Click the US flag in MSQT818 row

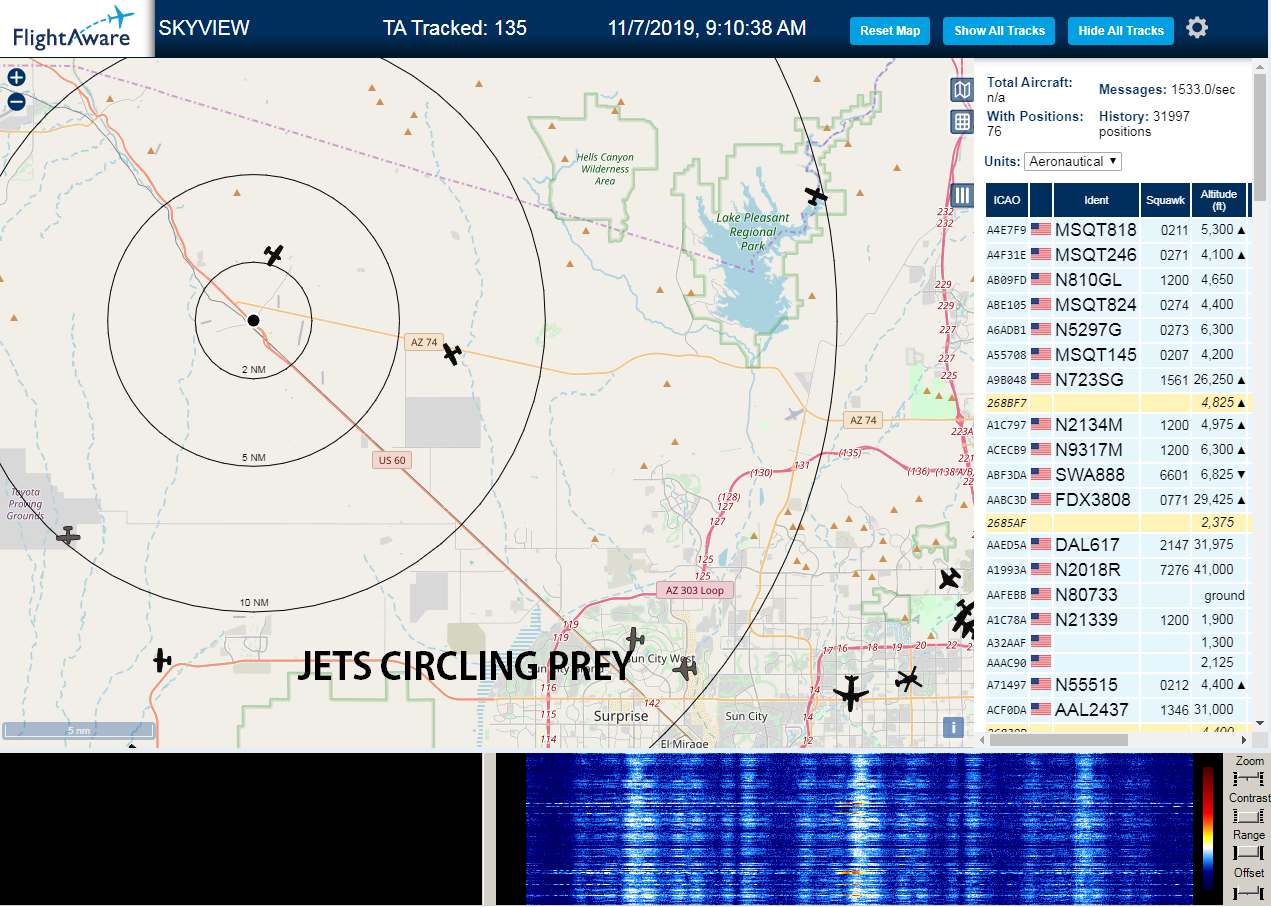[x=1041, y=229]
